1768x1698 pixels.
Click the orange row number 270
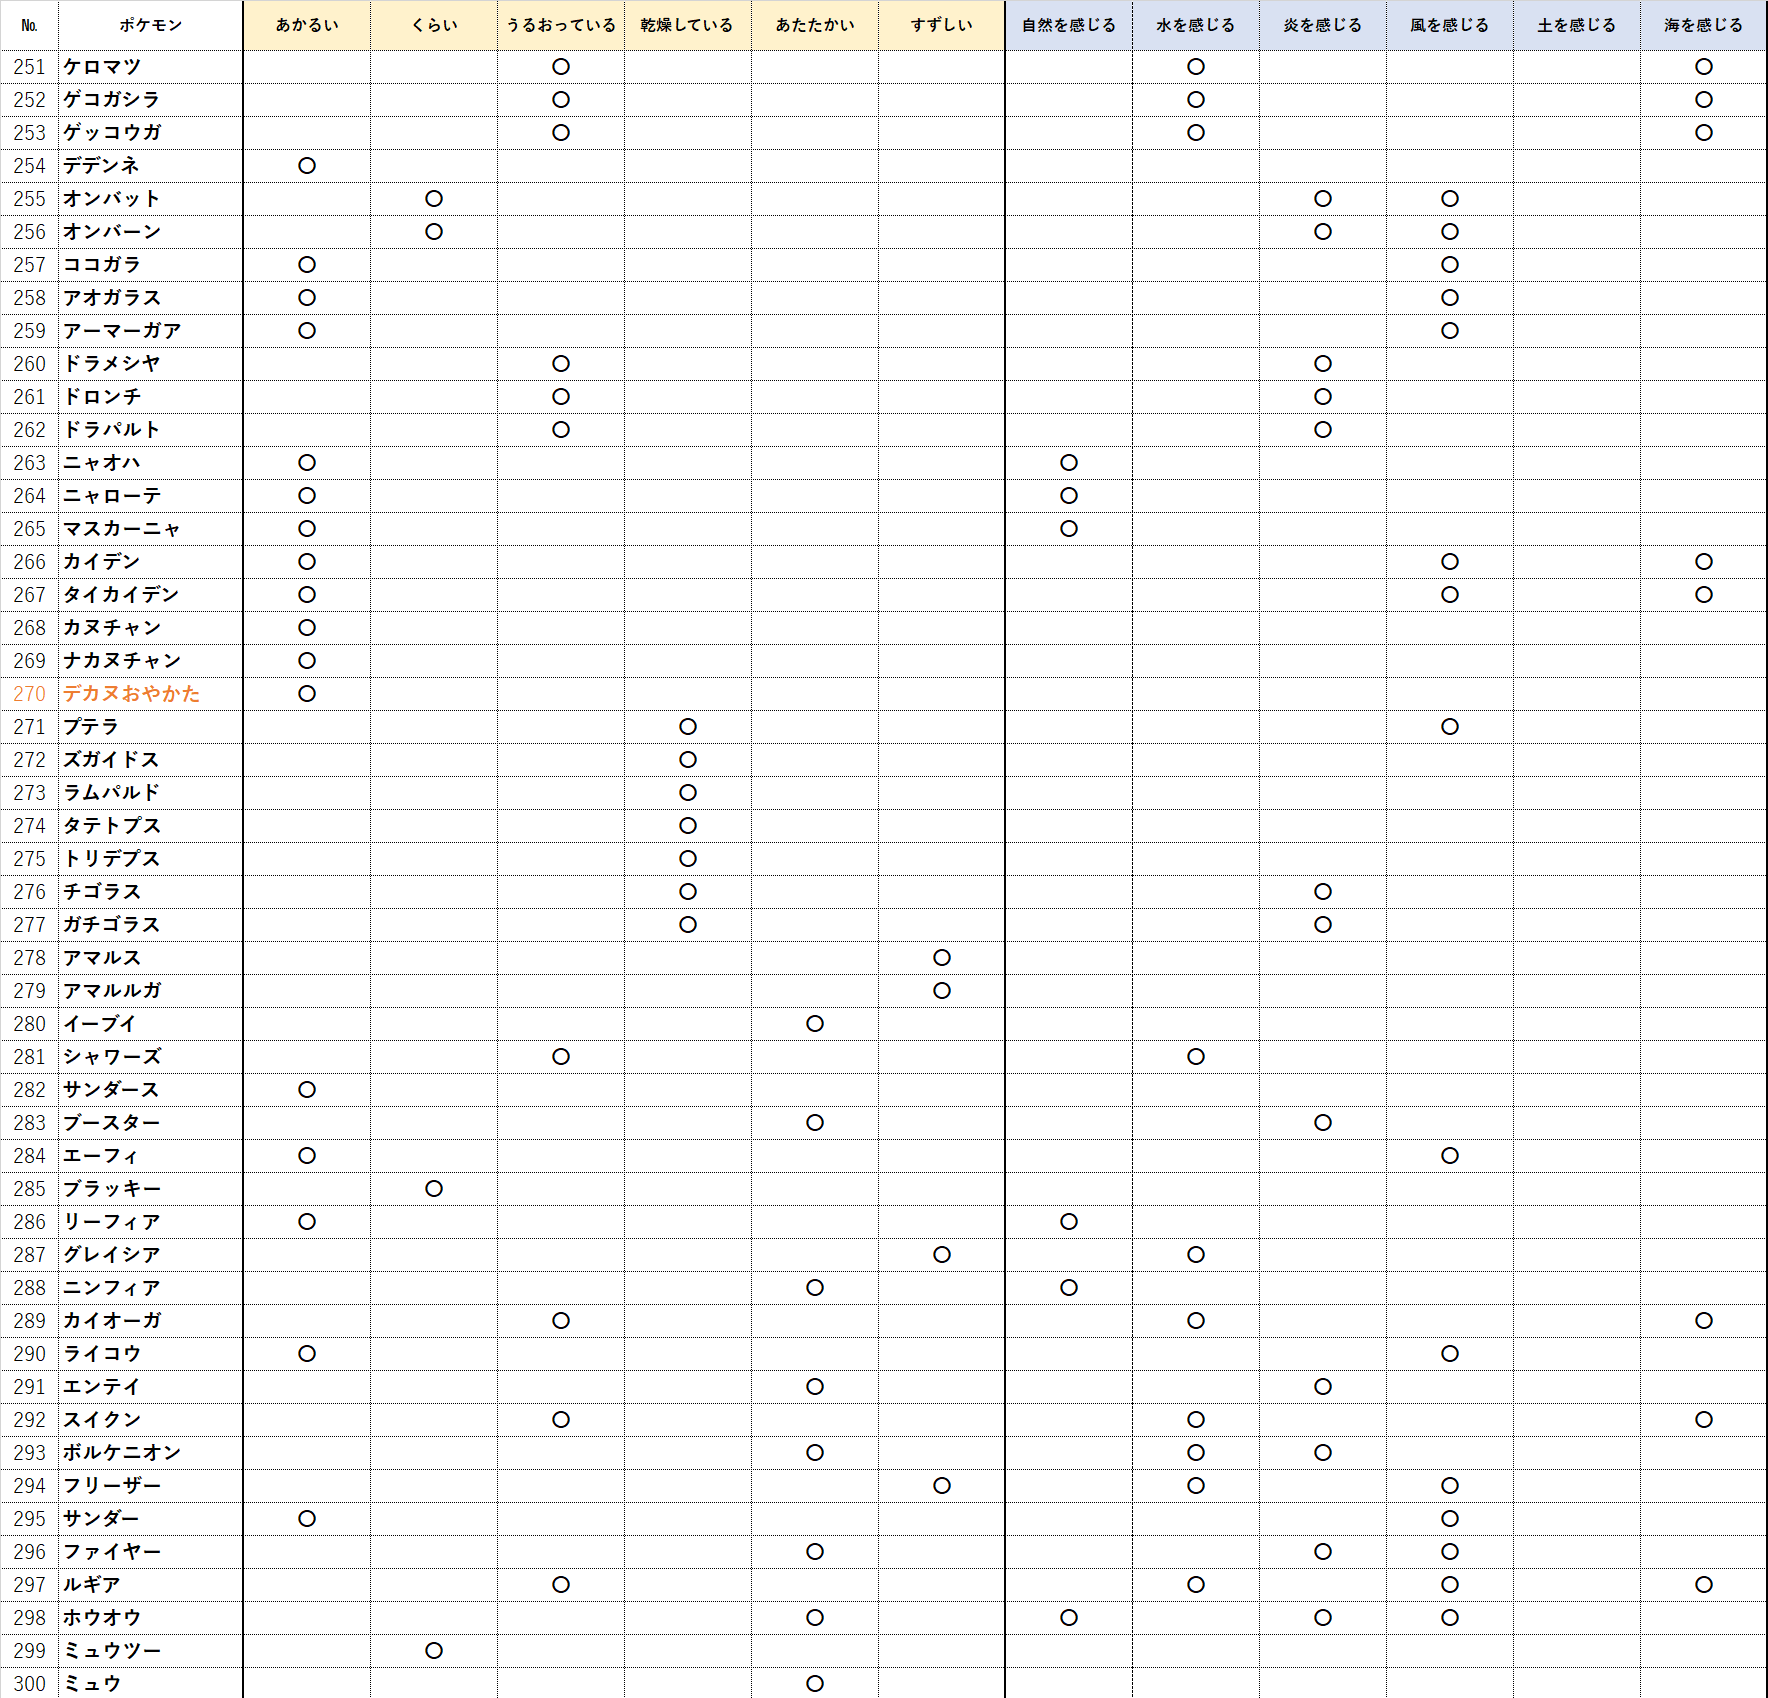[x=30, y=693]
